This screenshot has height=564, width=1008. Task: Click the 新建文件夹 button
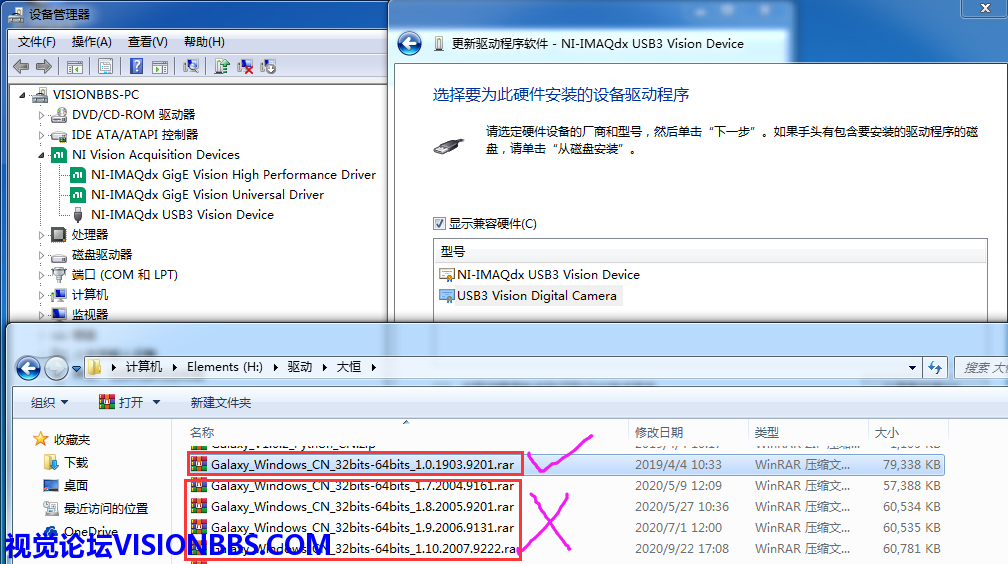(x=220, y=402)
